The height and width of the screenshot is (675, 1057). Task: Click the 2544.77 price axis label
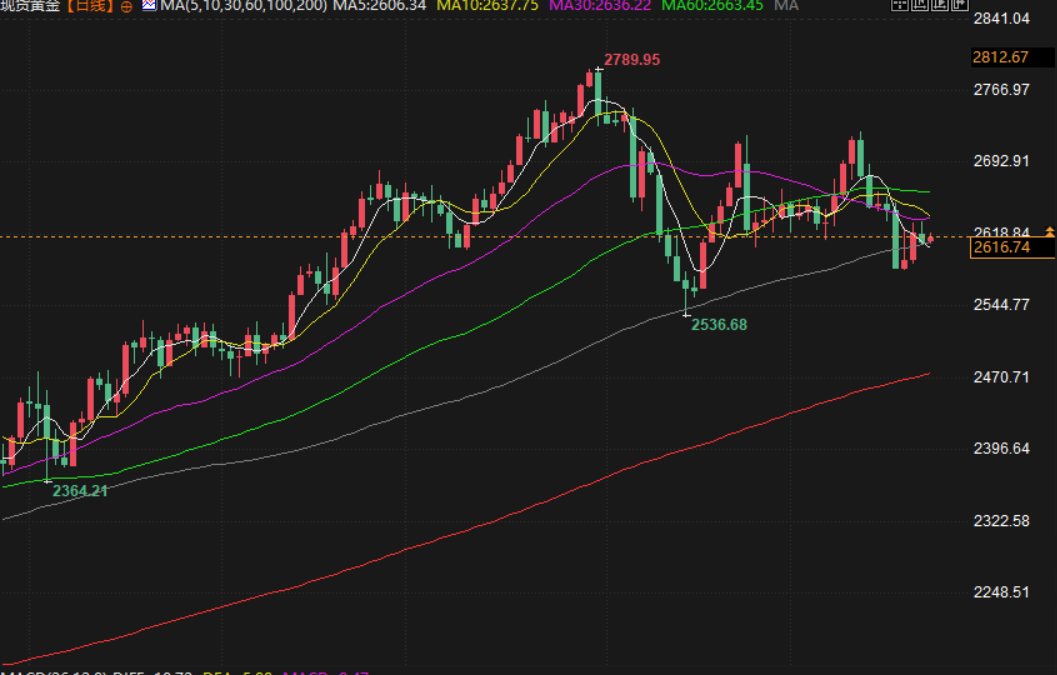pyautogui.click(x=1002, y=305)
